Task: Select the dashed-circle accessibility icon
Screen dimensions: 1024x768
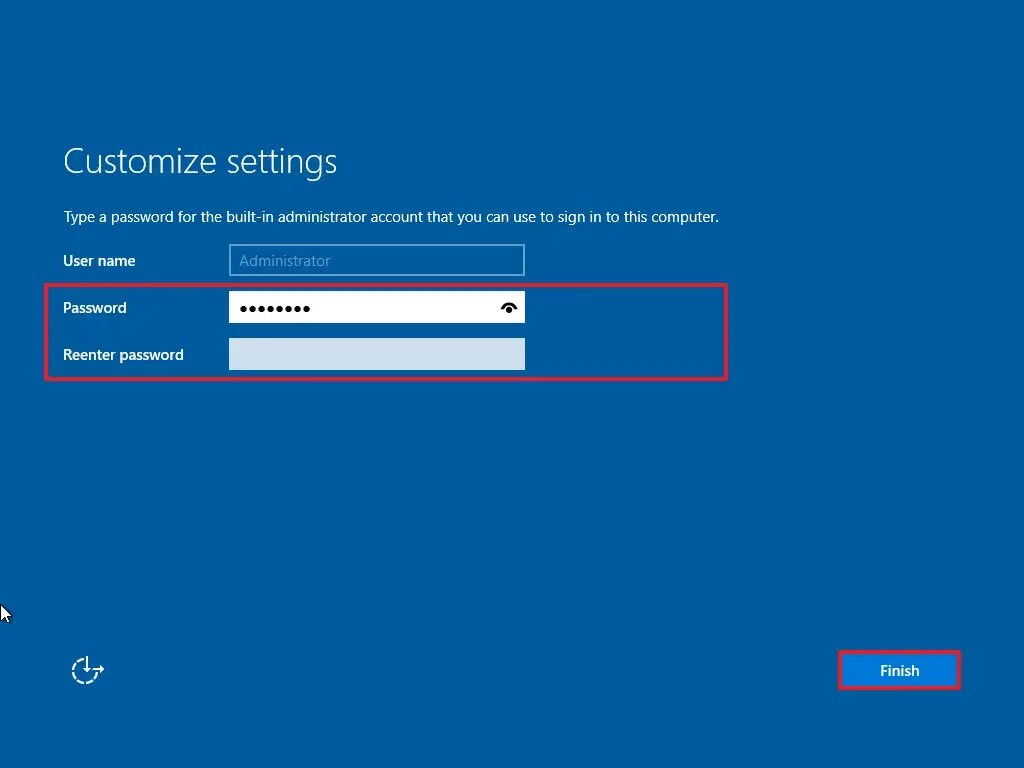Action: (x=87, y=670)
